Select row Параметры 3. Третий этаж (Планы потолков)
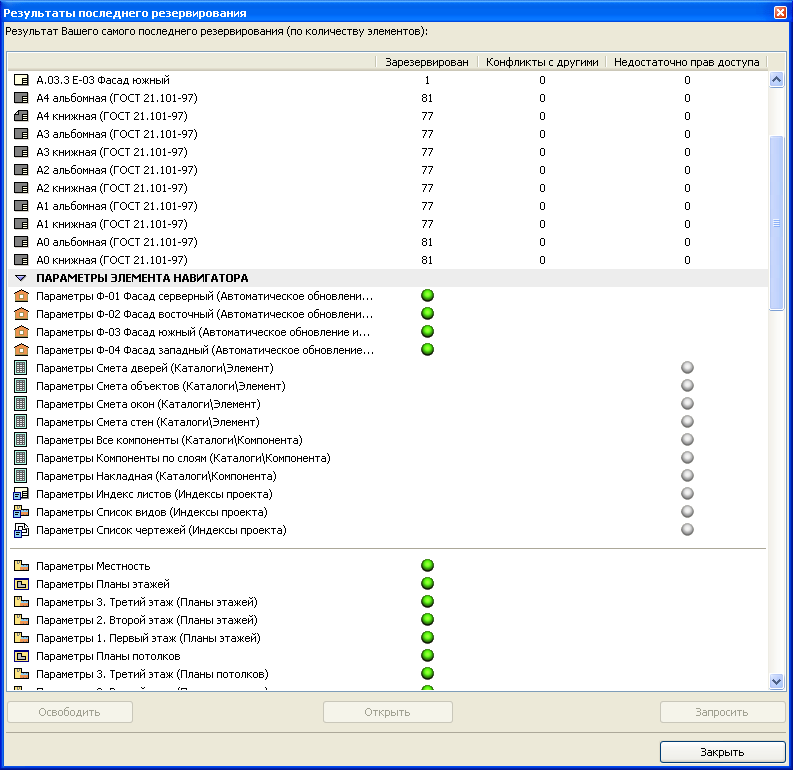 (x=388, y=674)
